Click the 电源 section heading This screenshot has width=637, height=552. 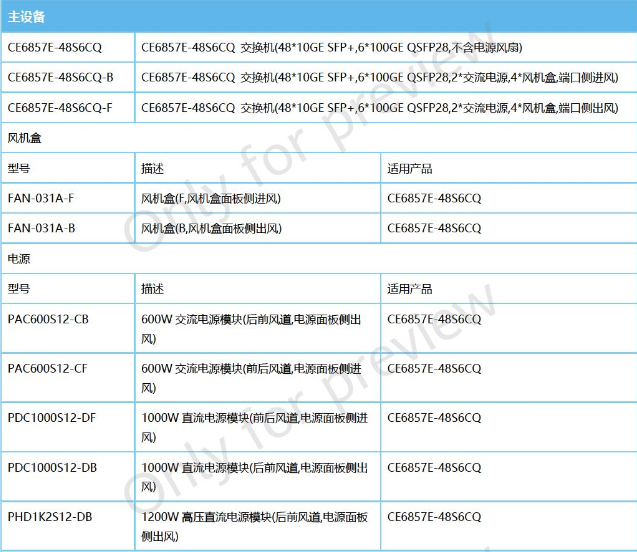coord(18,258)
